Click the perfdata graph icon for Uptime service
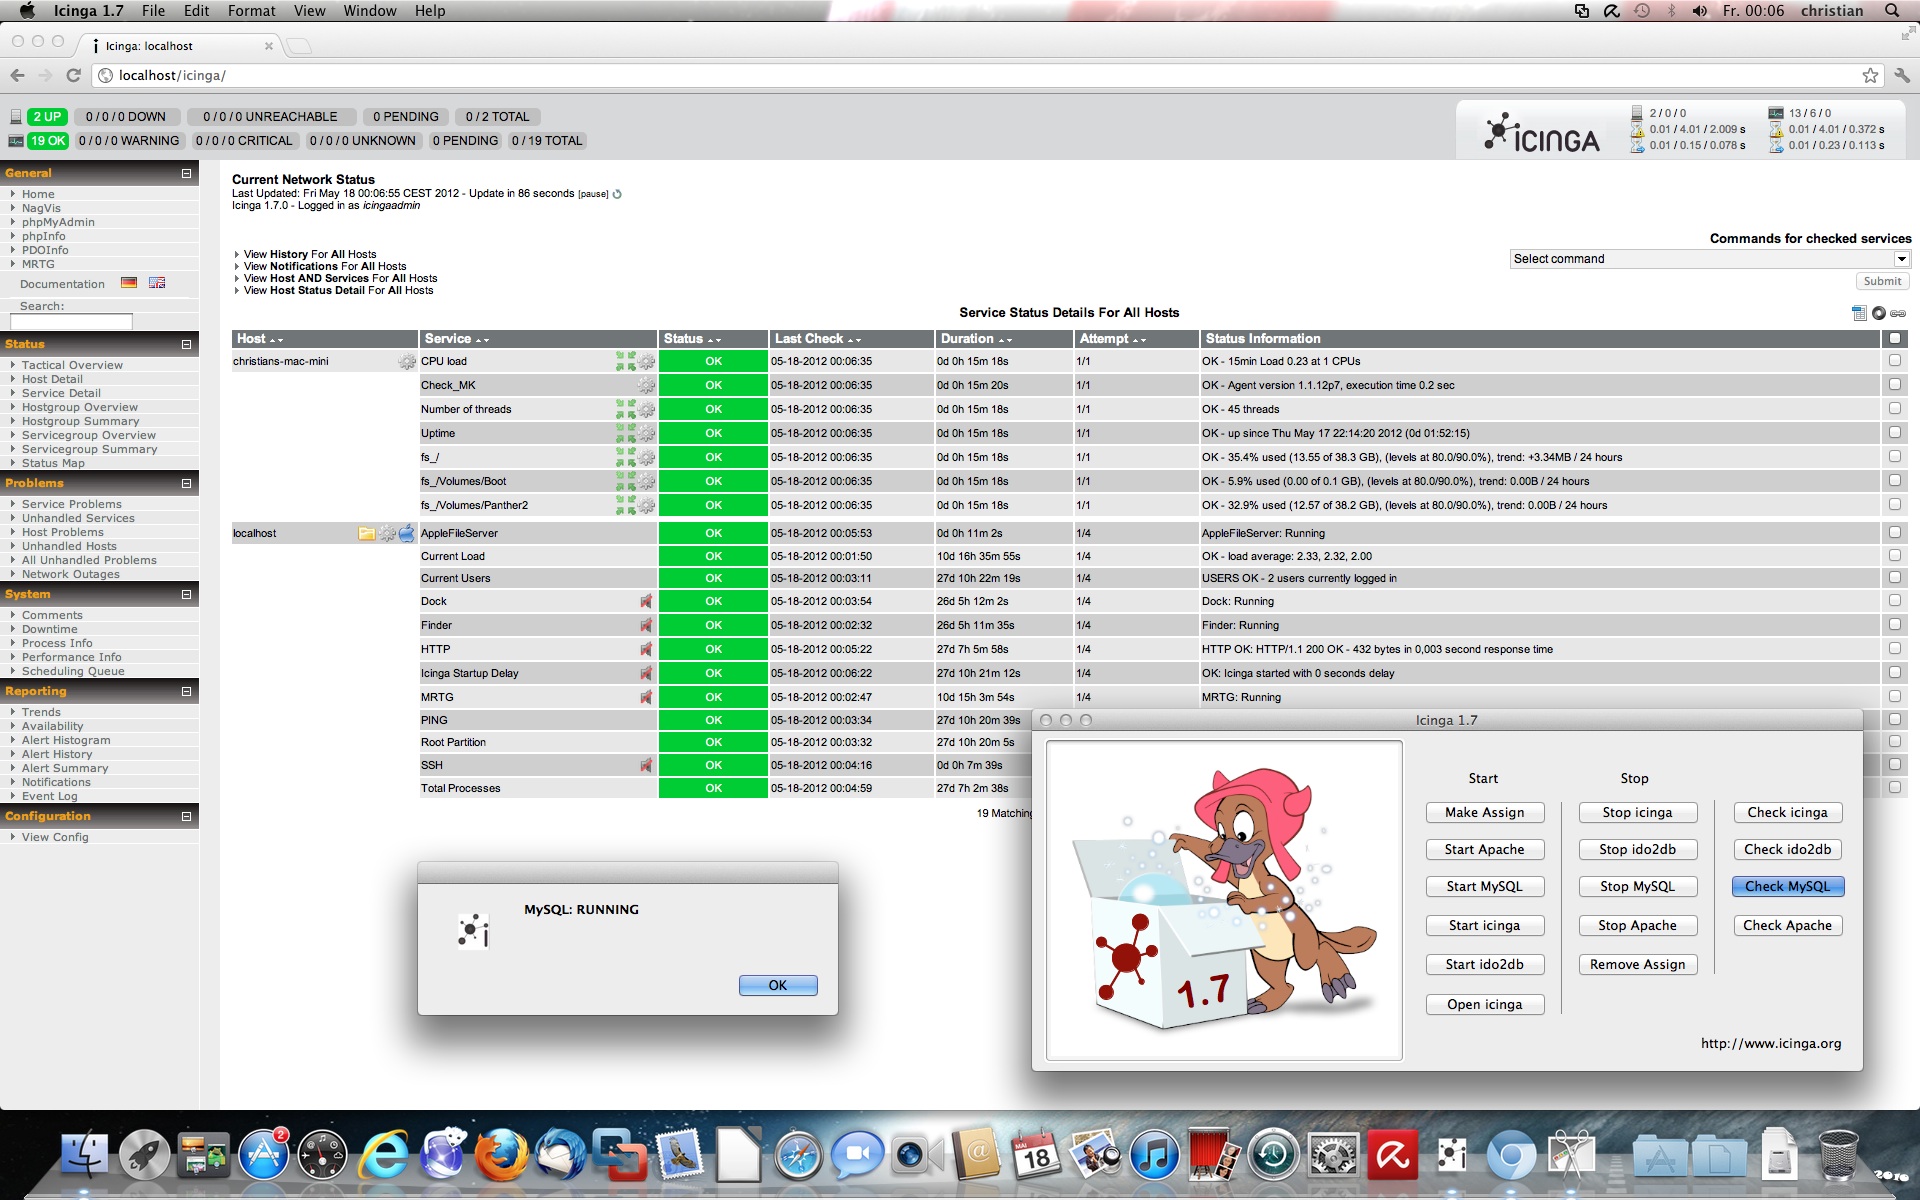 (x=626, y=434)
